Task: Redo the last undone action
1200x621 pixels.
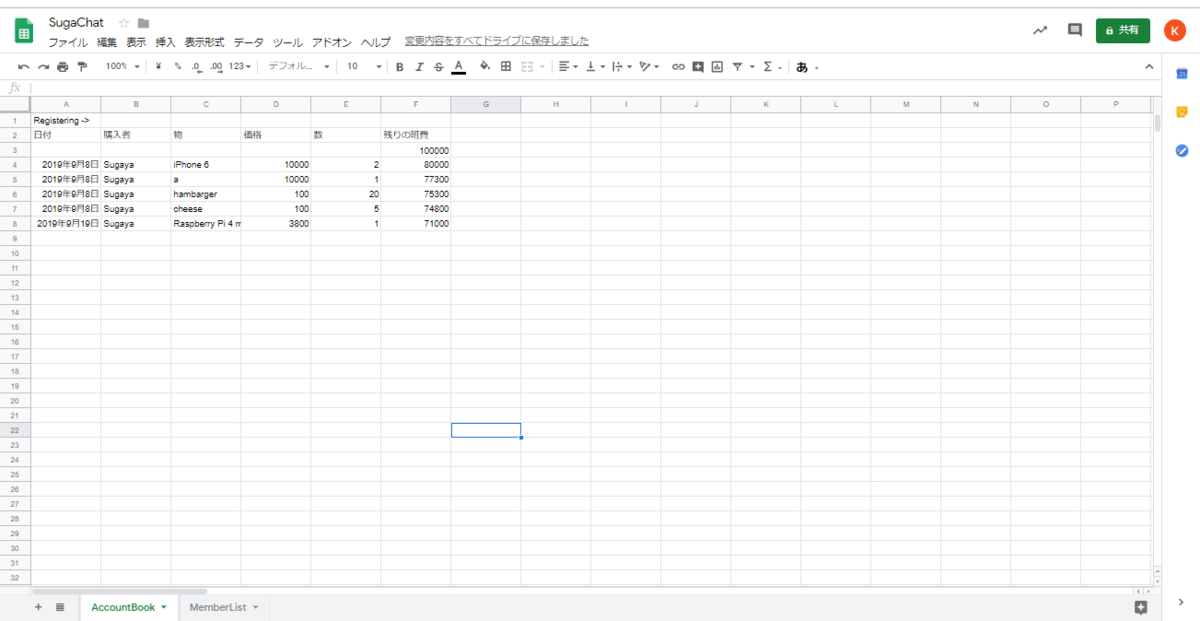Action: (x=43, y=67)
